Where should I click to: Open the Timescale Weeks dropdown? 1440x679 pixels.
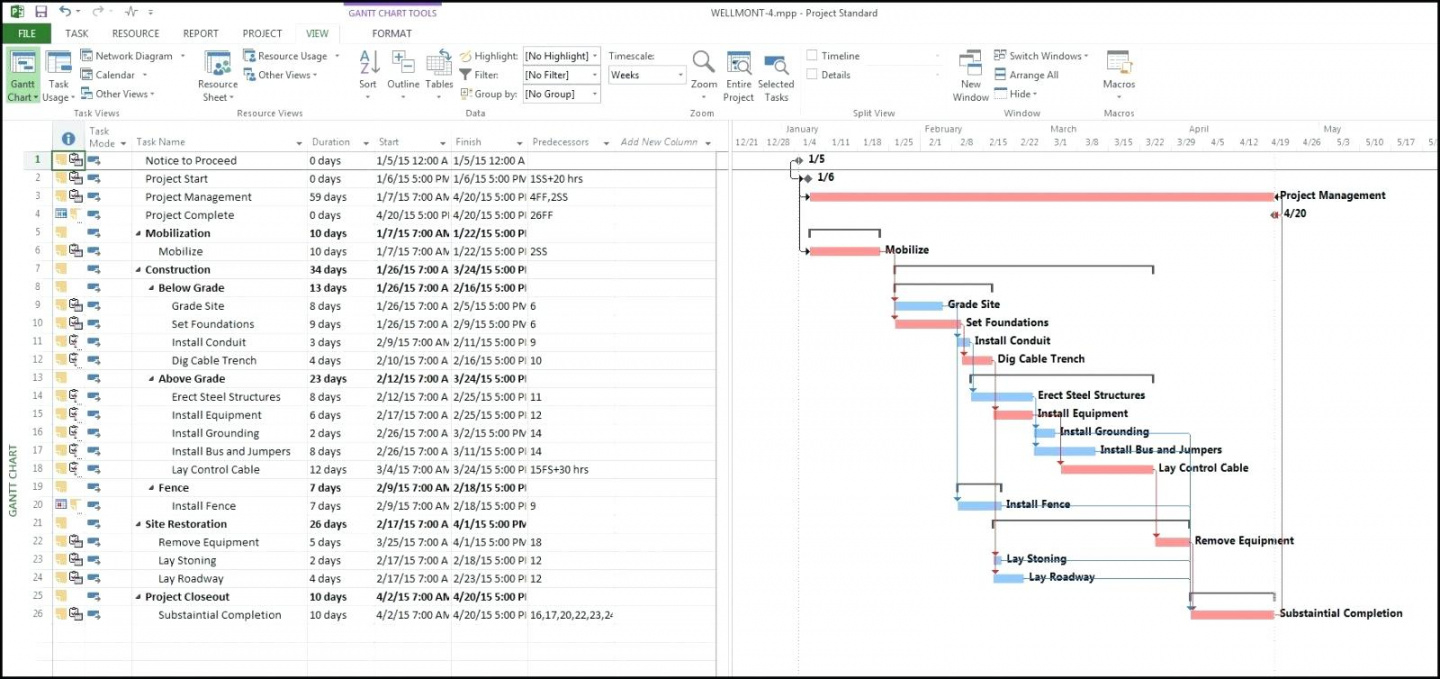pos(680,75)
